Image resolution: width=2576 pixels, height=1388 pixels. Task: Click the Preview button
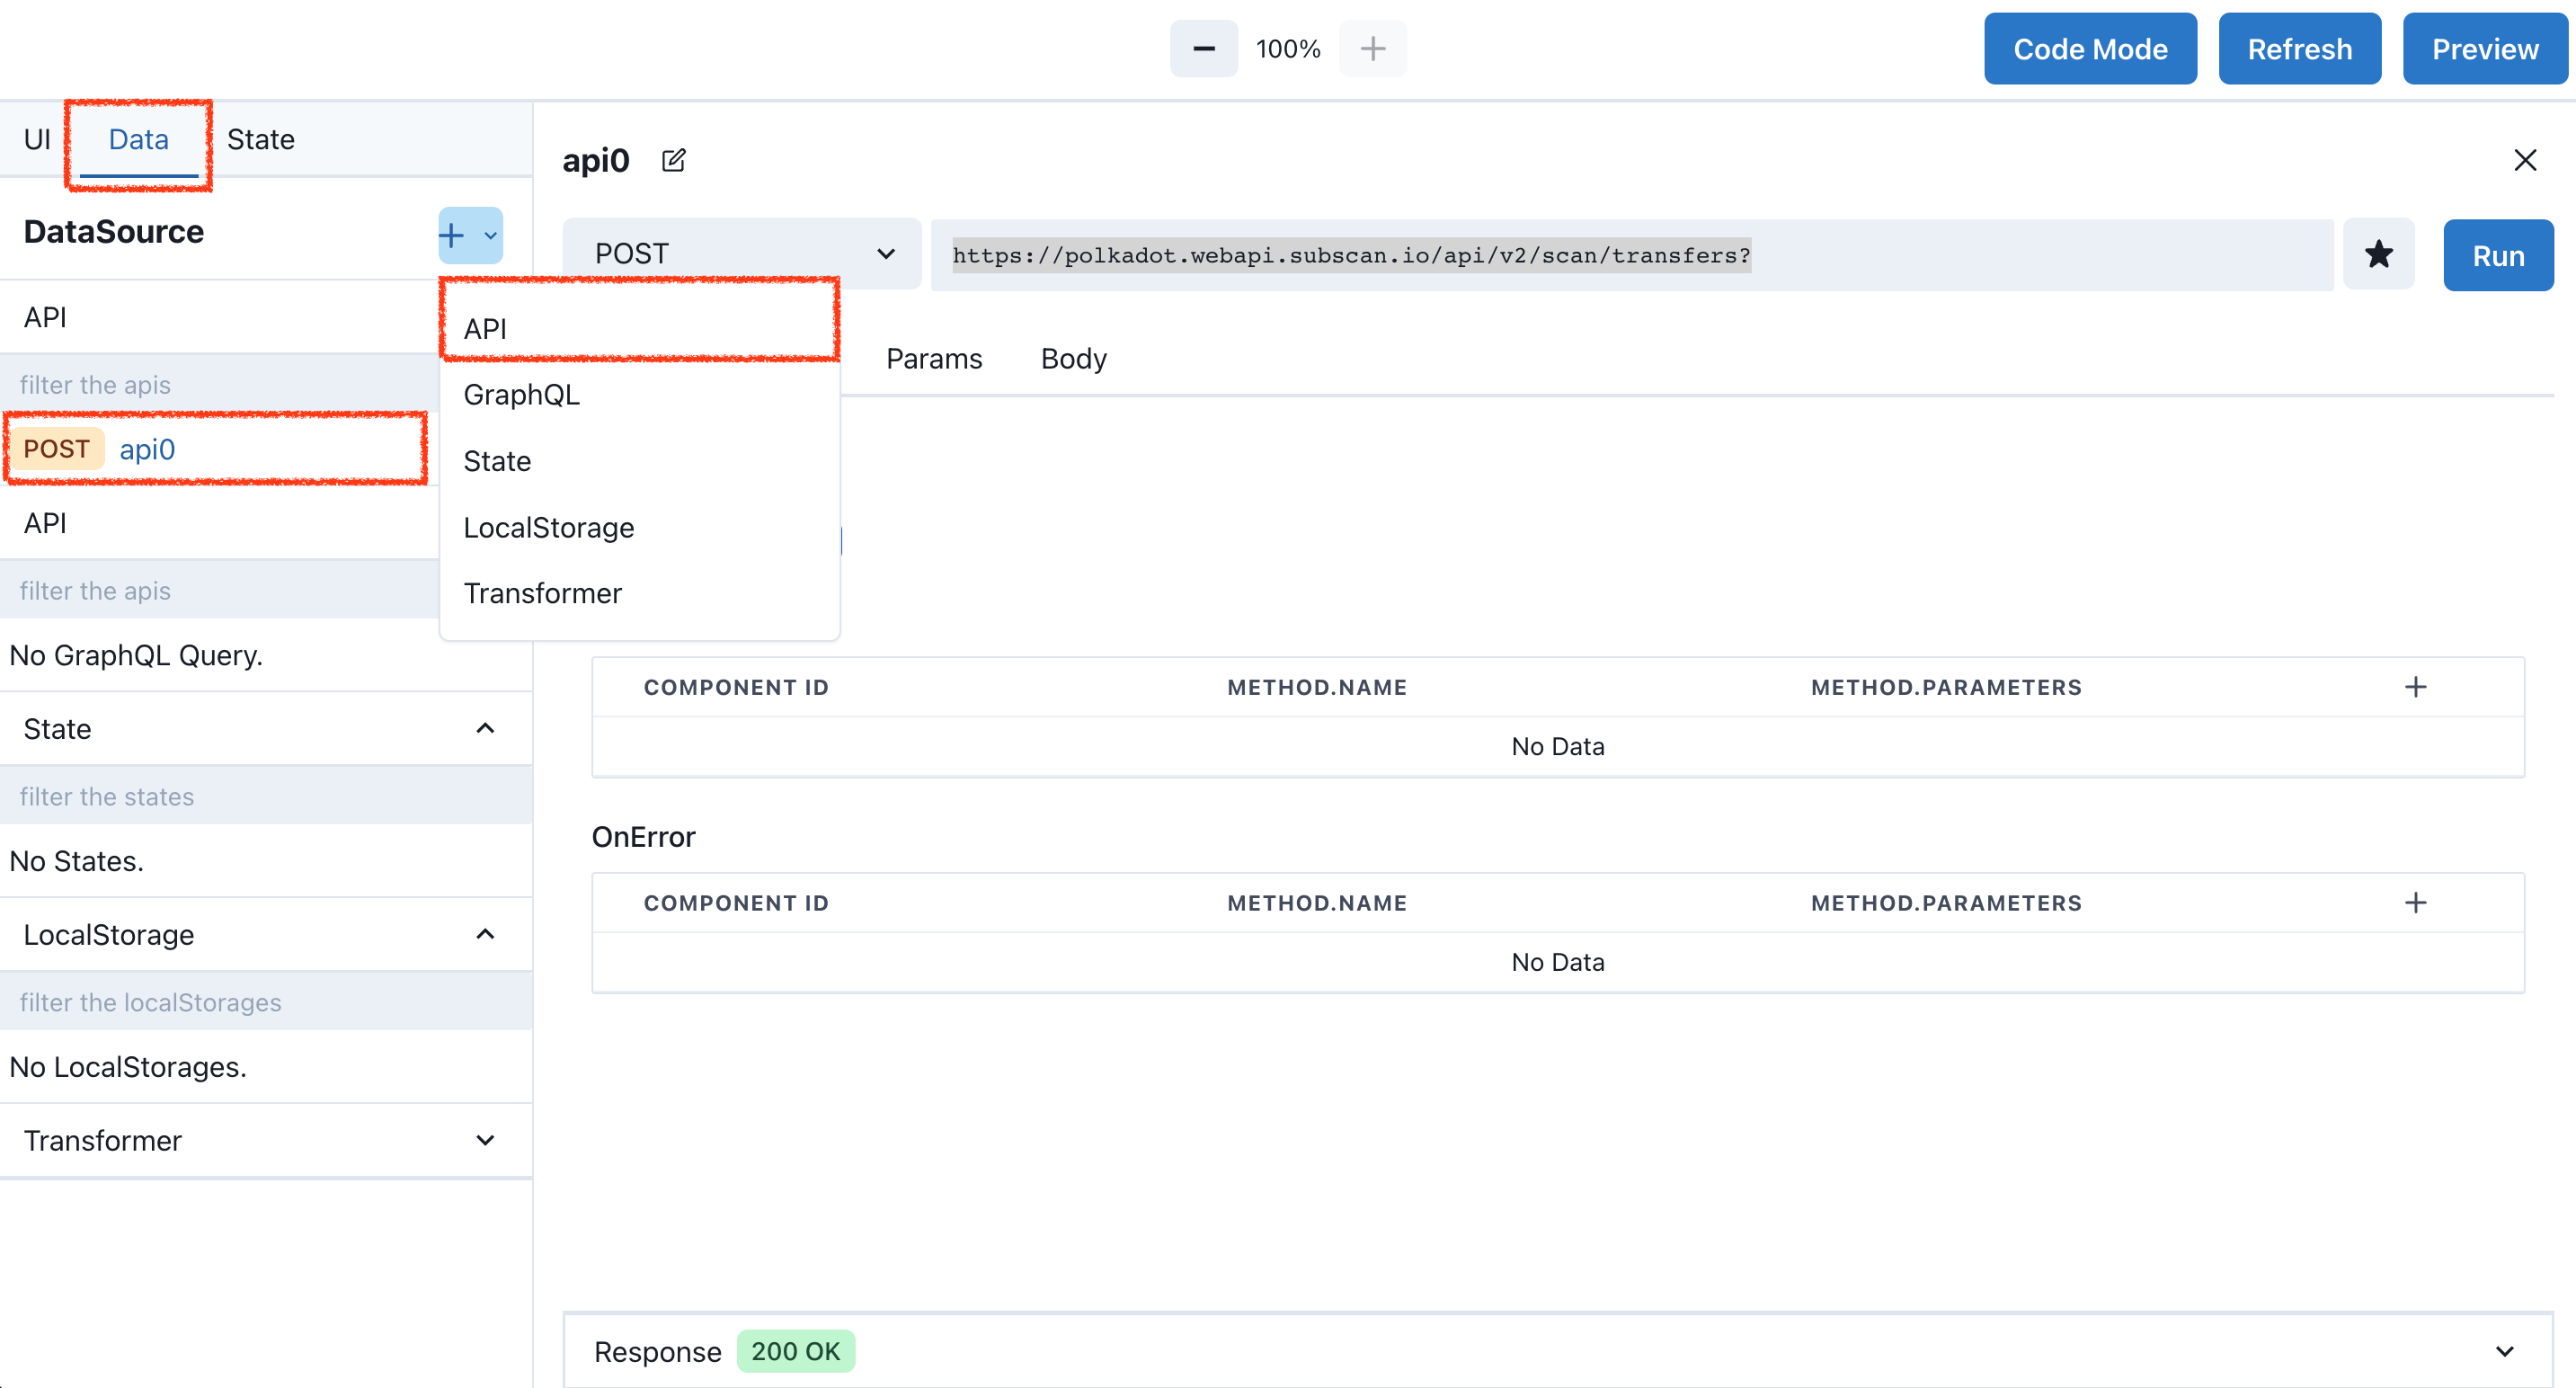click(x=2484, y=49)
